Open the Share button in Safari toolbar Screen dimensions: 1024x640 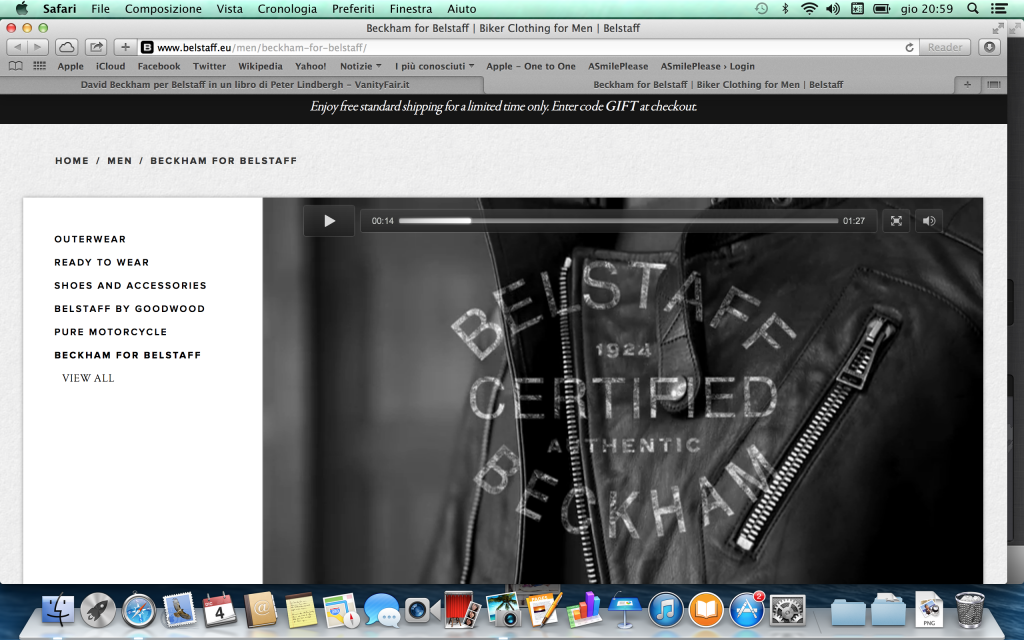(96, 47)
